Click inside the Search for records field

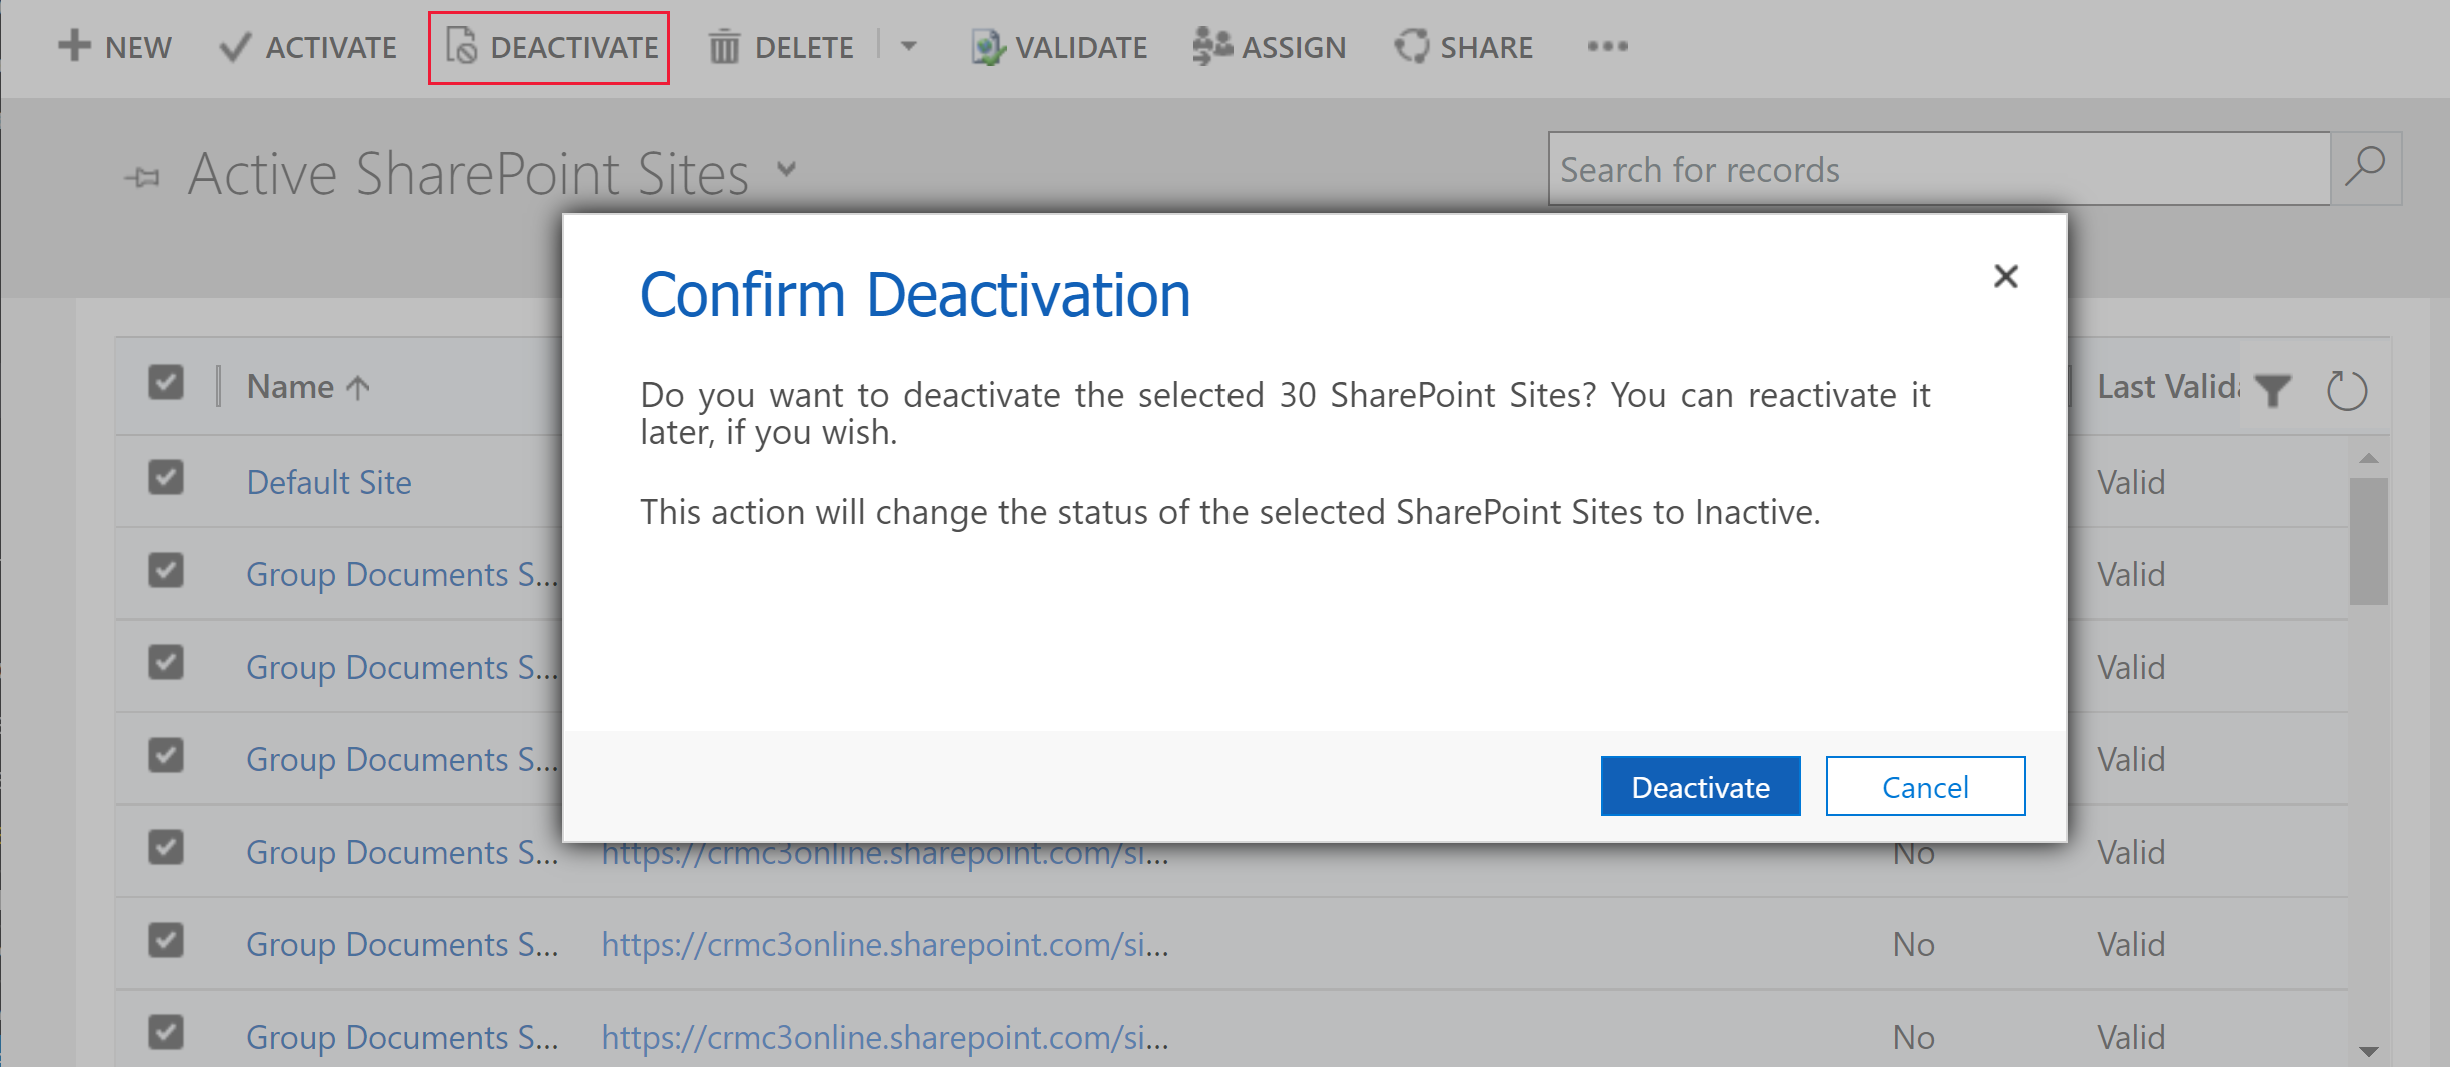[x=1900, y=169]
